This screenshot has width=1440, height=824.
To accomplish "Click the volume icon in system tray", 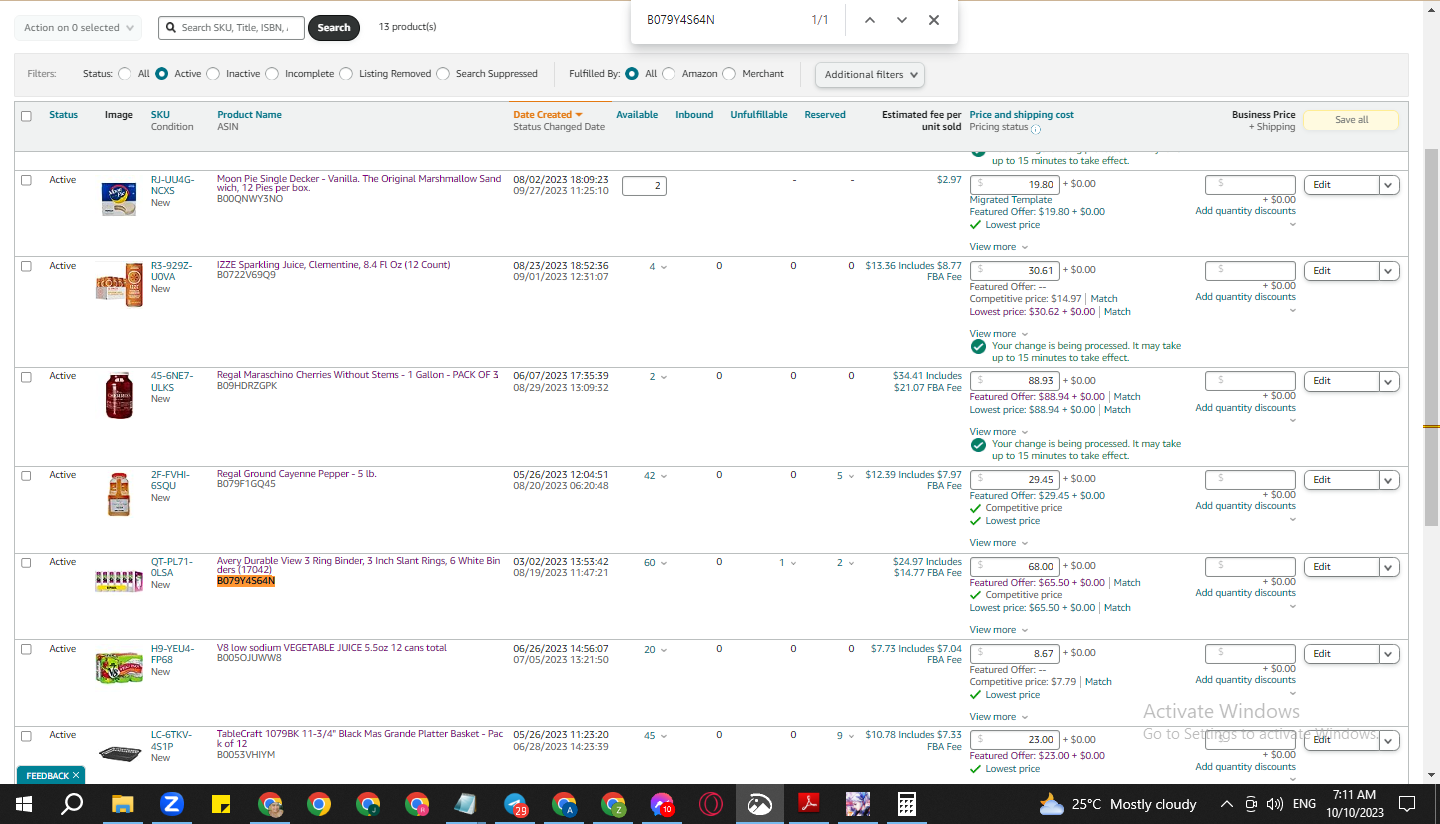I will 1274,804.
